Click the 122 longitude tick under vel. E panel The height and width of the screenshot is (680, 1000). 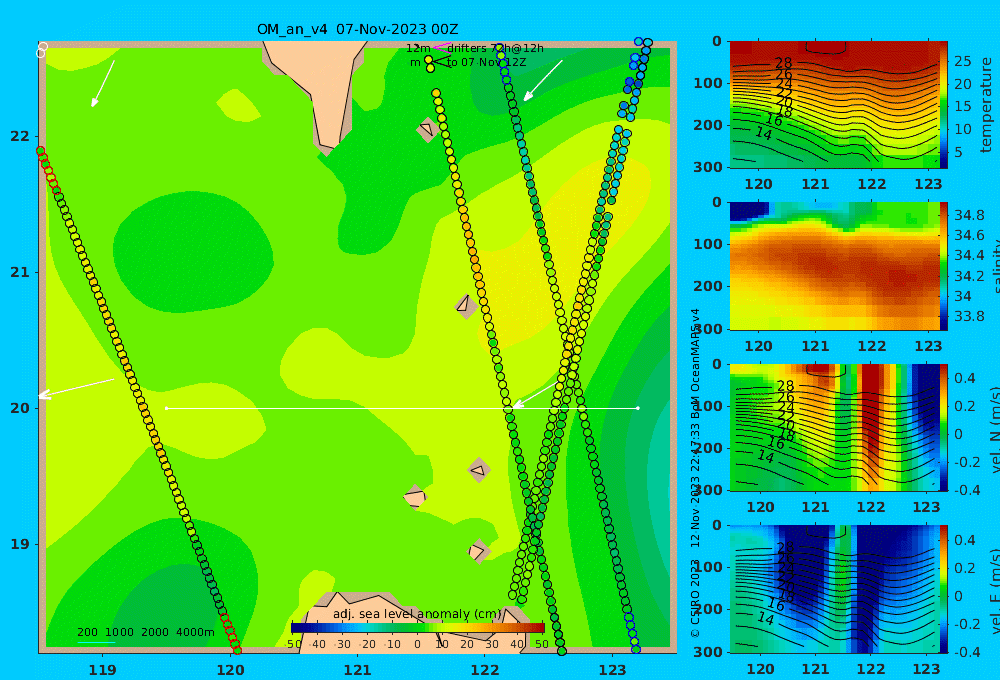point(870,669)
